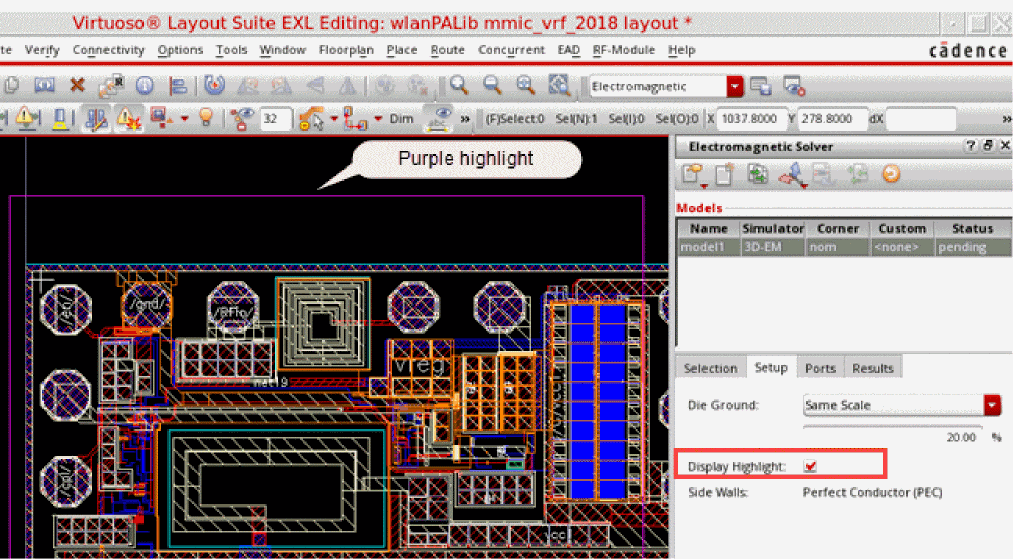Click the Zoom to Fit icon
This screenshot has width=1013, height=559.
point(526,85)
